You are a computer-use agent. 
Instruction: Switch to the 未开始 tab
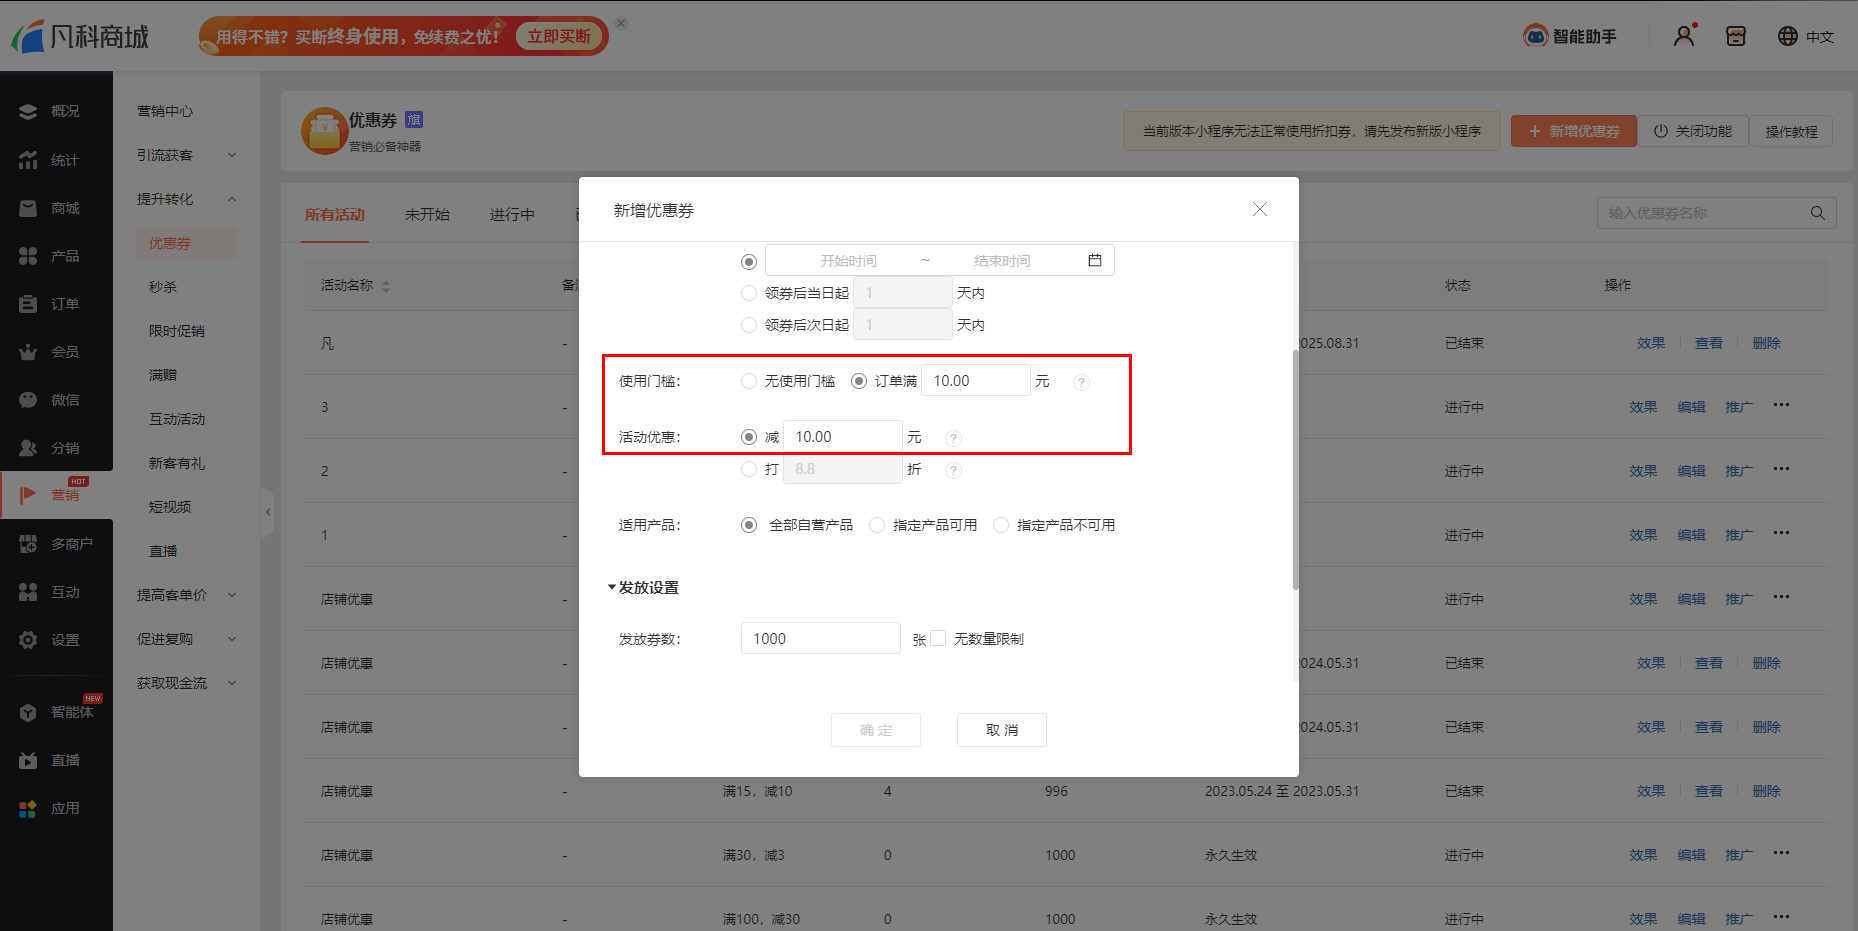click(427, 214)
